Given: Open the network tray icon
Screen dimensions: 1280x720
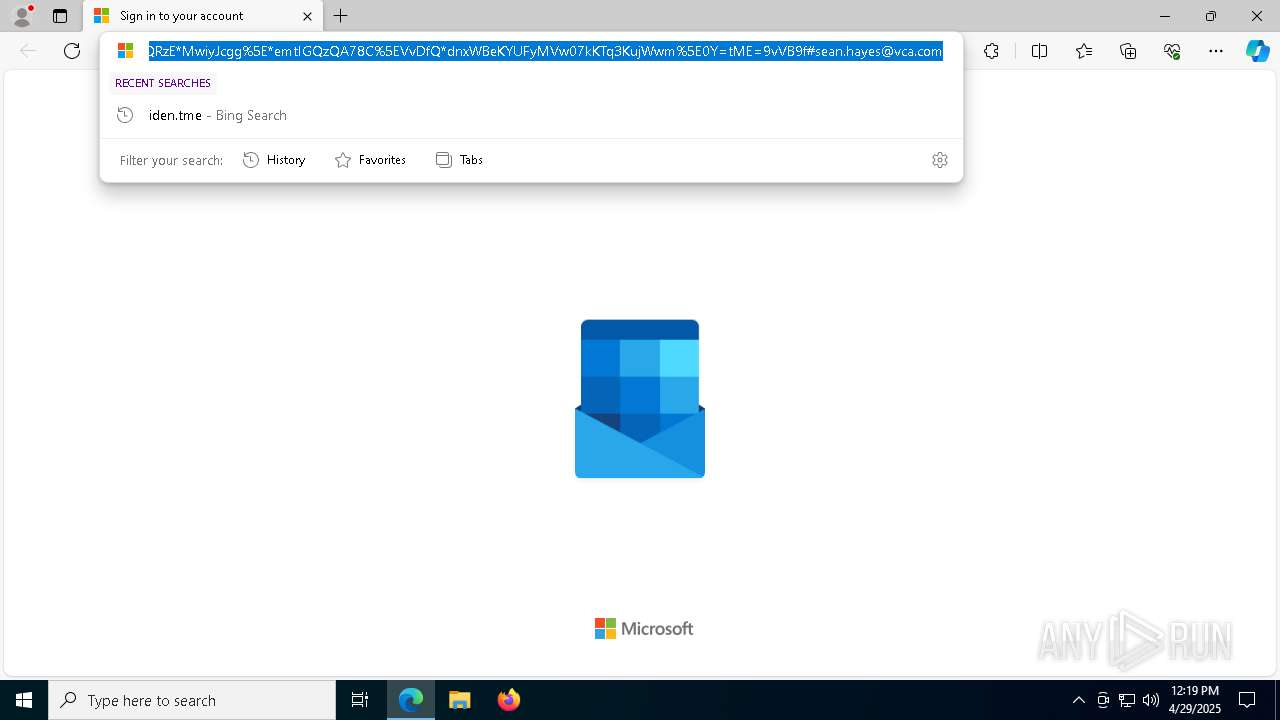Looking at the screenshot, I should 1127,700.
